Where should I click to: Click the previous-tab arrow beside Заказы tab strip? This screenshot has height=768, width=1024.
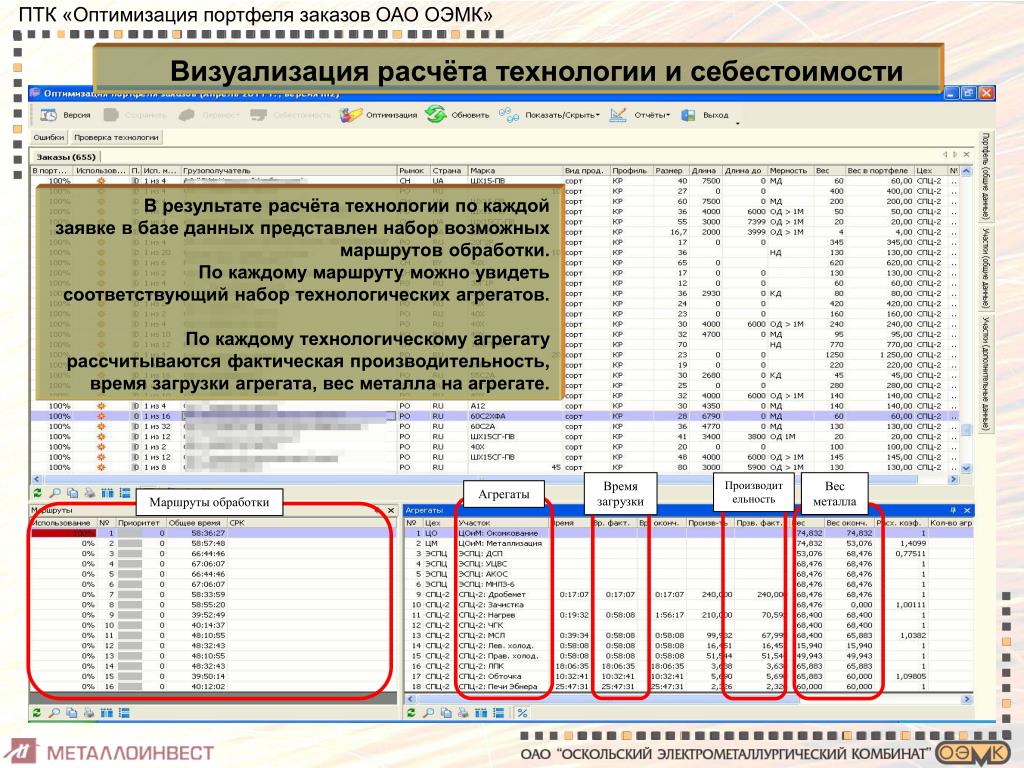click(944, 155)
